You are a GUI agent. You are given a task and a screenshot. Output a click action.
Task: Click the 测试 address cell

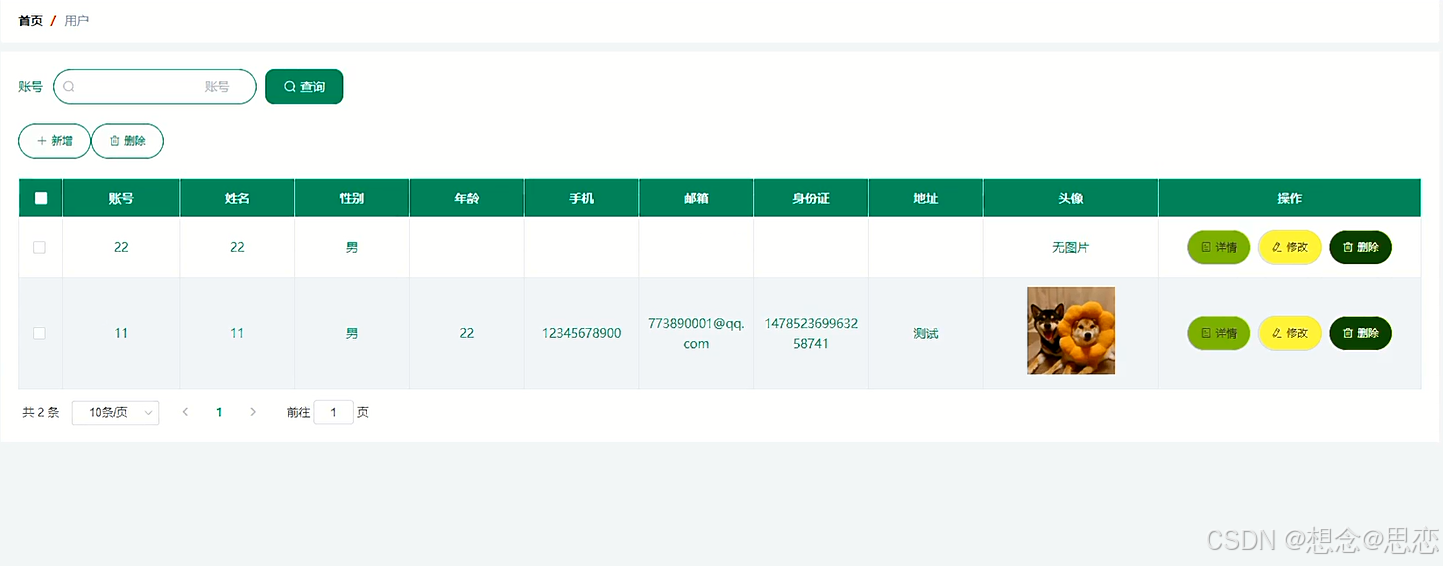[926, 333]
